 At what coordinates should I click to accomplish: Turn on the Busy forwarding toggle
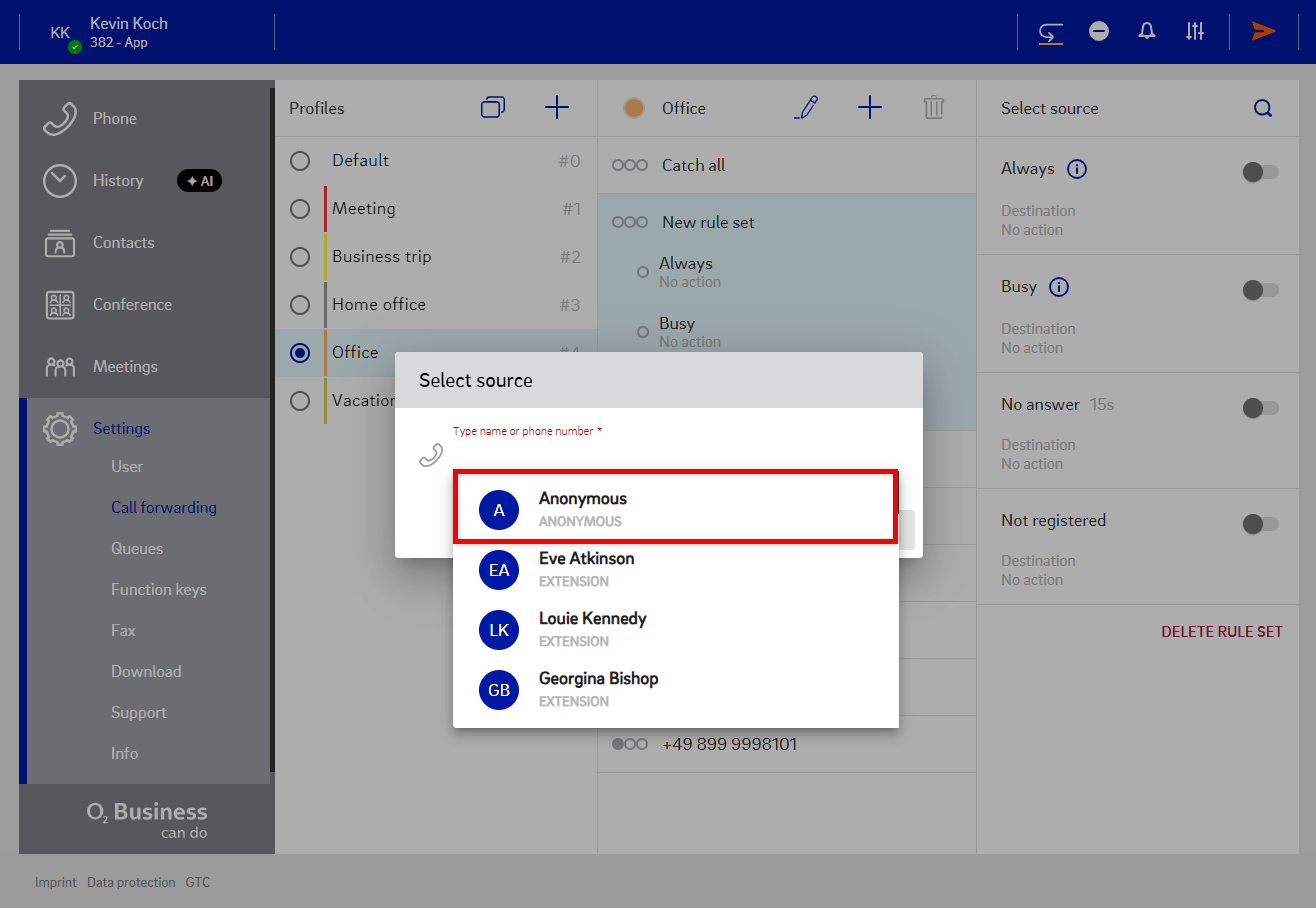[x=1259, y=290]
